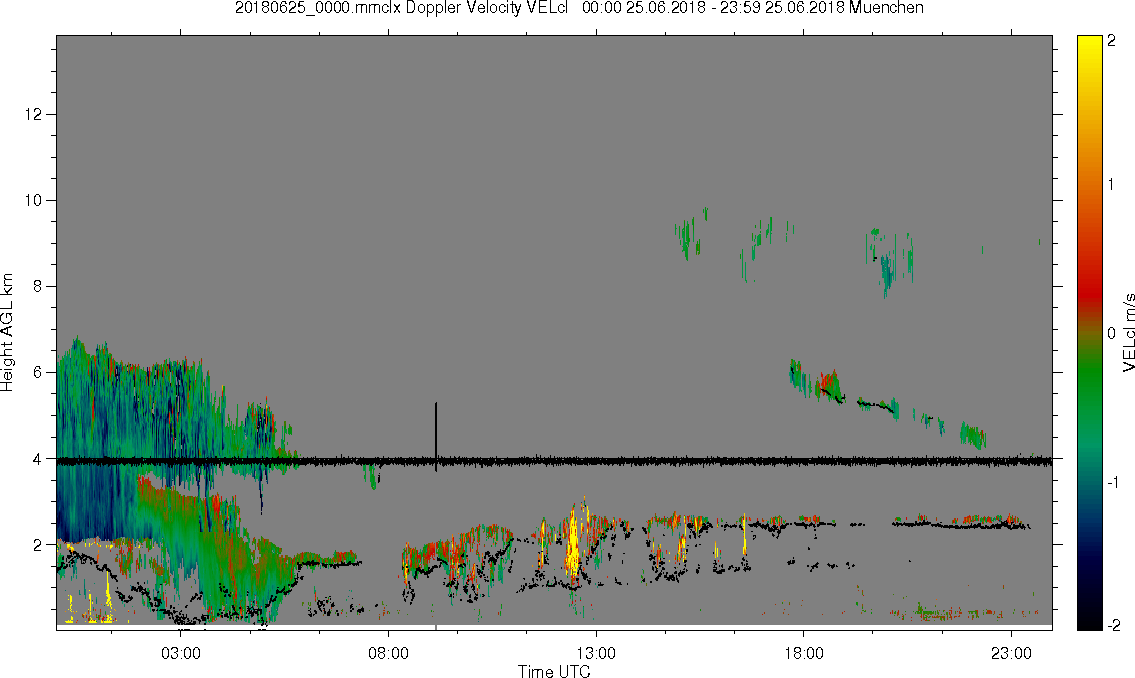This screenshot has width=1135, height=678.
Task: Click the height label '8'
Action: 38,287
